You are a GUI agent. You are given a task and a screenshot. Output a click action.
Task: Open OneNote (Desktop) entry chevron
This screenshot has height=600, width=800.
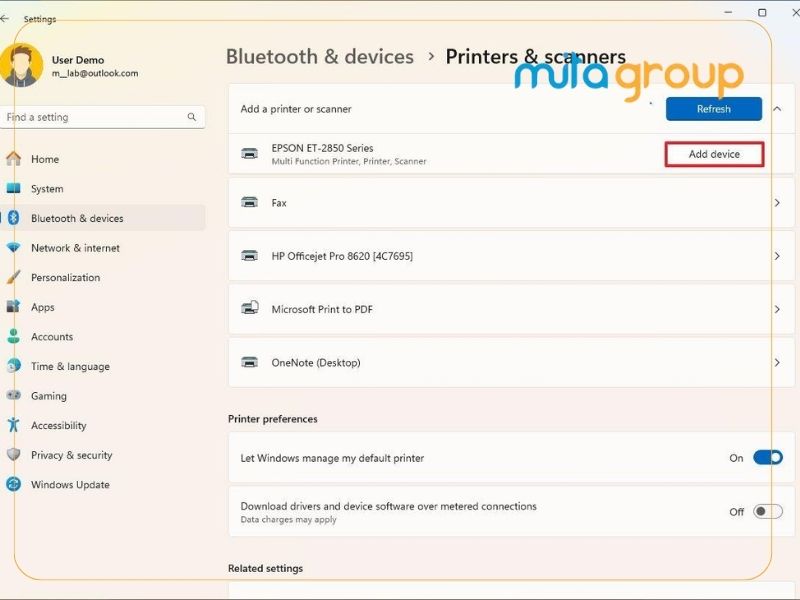pyautogui.click(x=777, y=362)
